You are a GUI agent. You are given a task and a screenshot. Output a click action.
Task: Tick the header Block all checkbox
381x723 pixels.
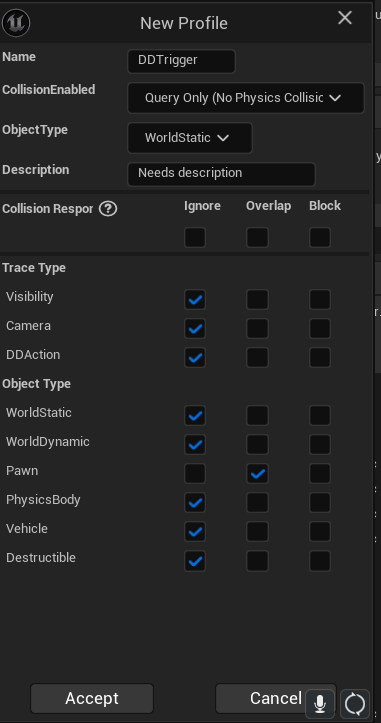pyautogui.click(x=320, y=237)
